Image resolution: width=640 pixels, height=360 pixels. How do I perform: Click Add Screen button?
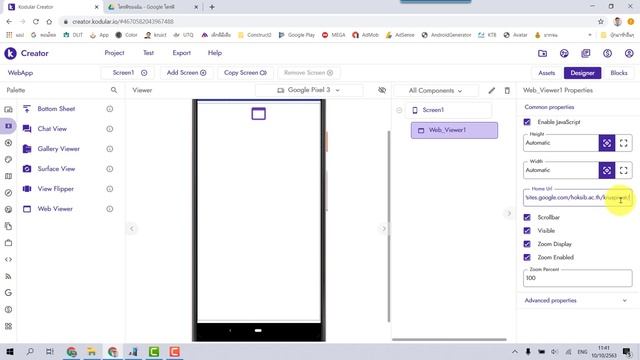(x=186, y=73)
